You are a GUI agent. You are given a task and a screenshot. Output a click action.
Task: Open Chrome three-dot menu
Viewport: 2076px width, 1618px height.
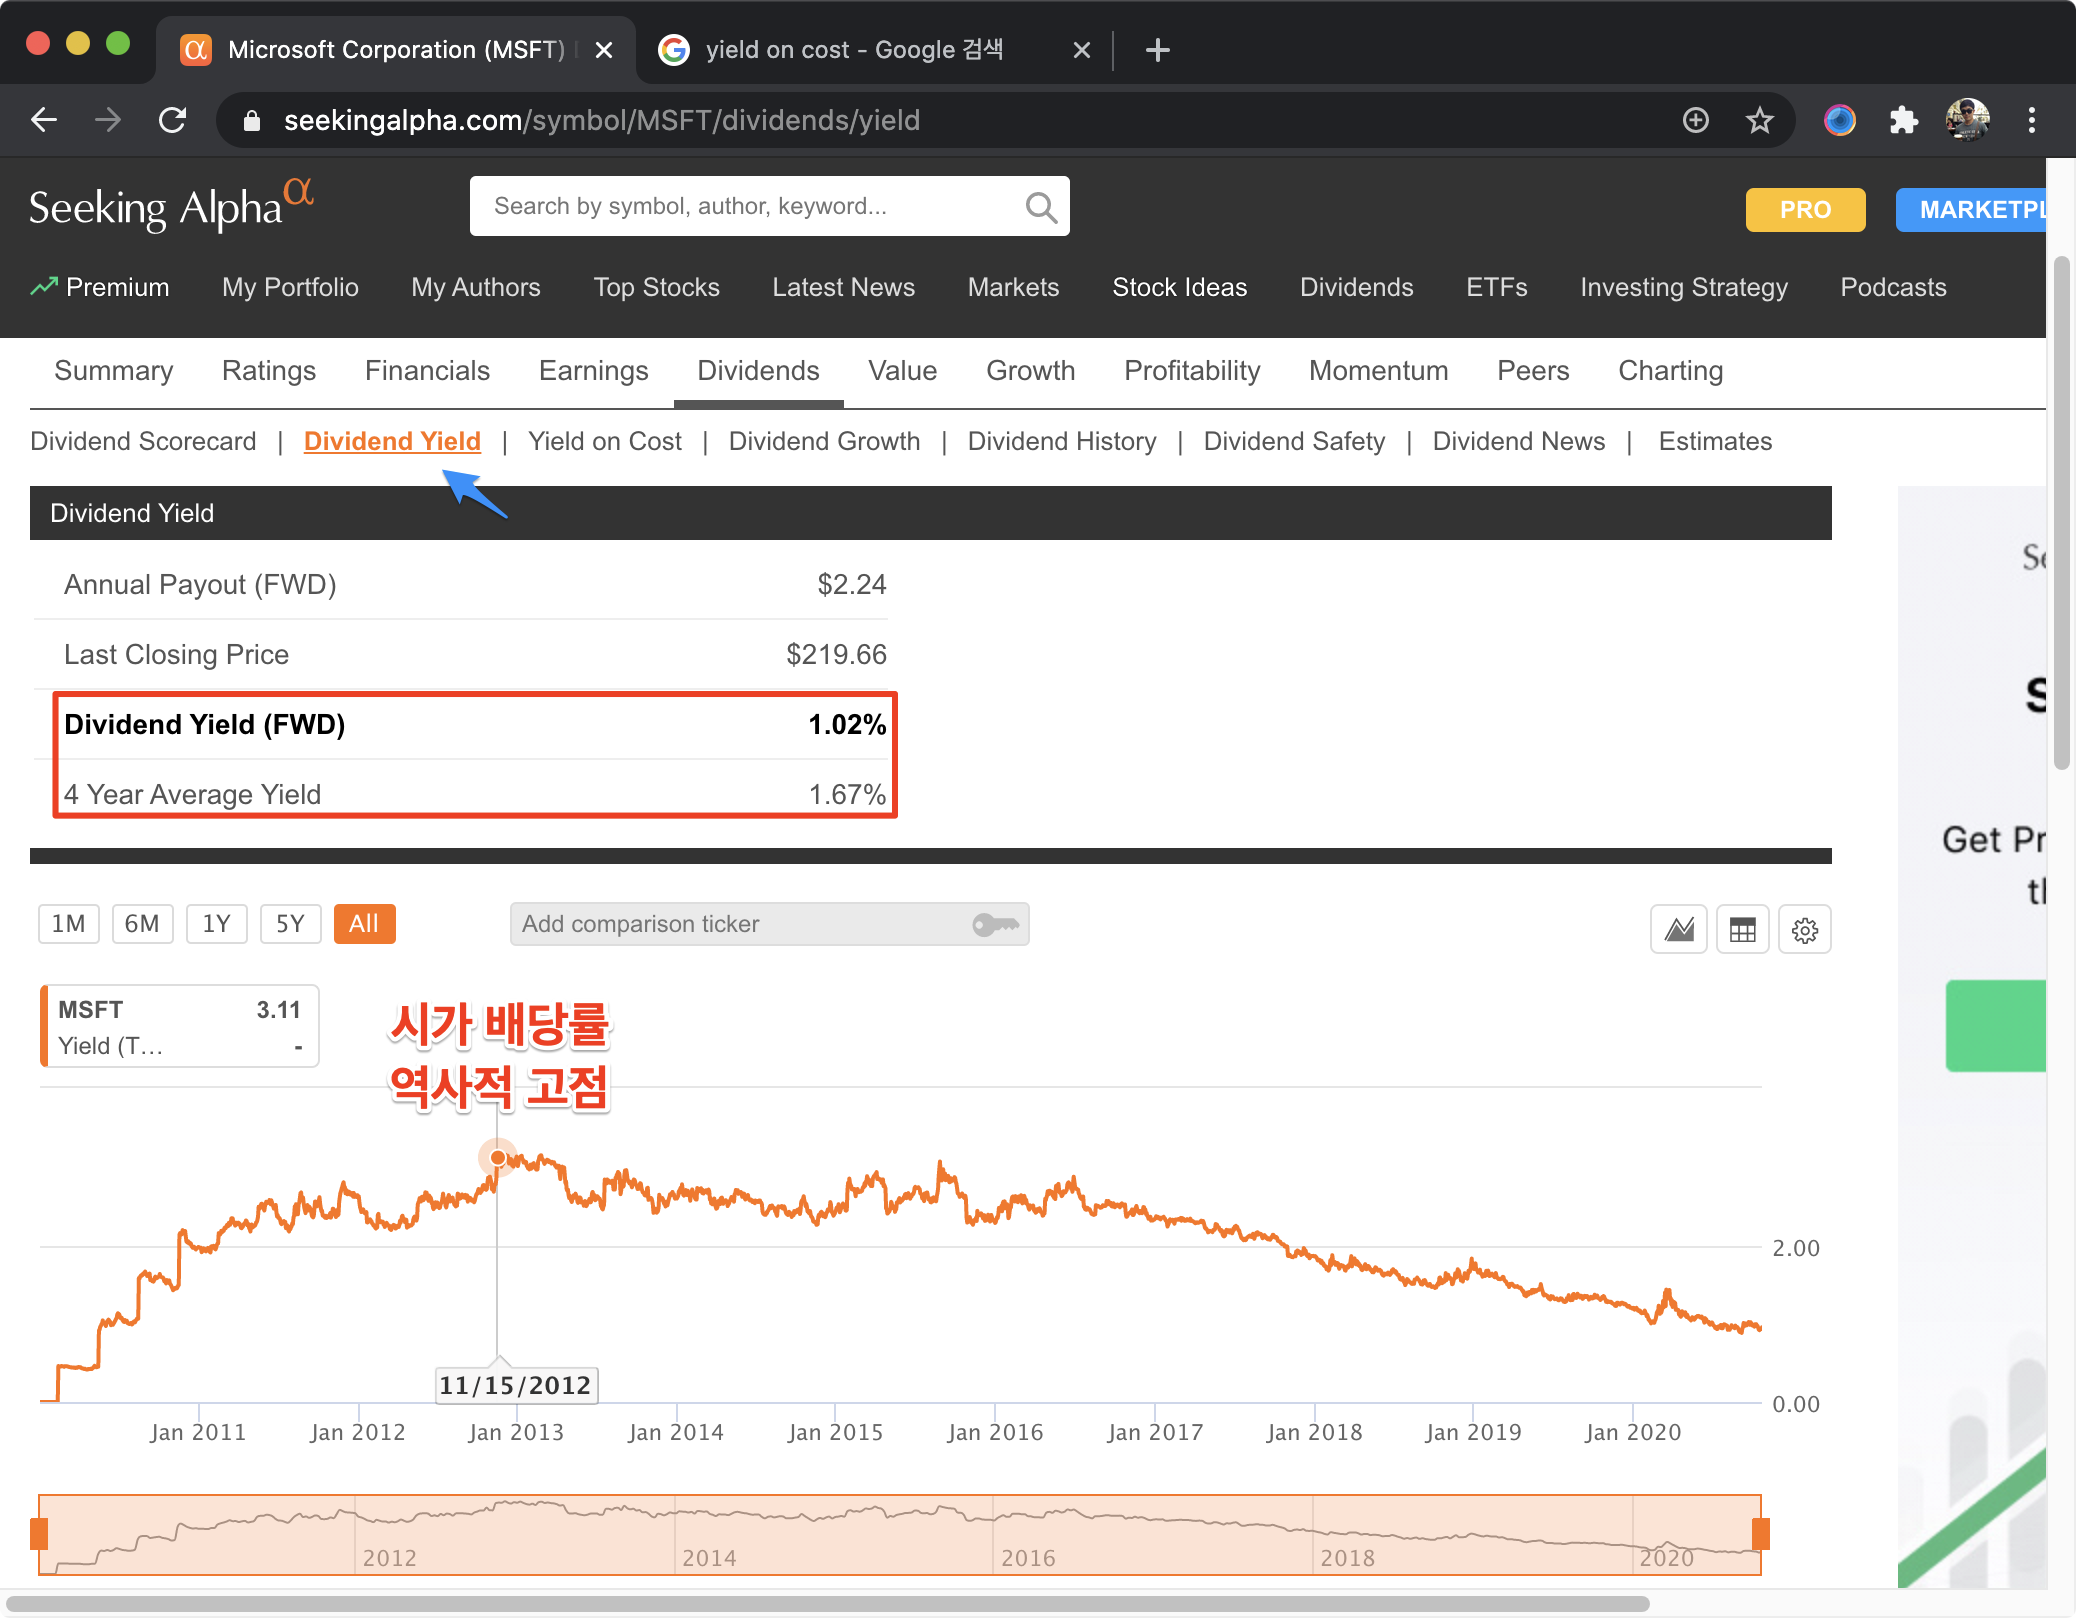click(x=2031, y=121)
